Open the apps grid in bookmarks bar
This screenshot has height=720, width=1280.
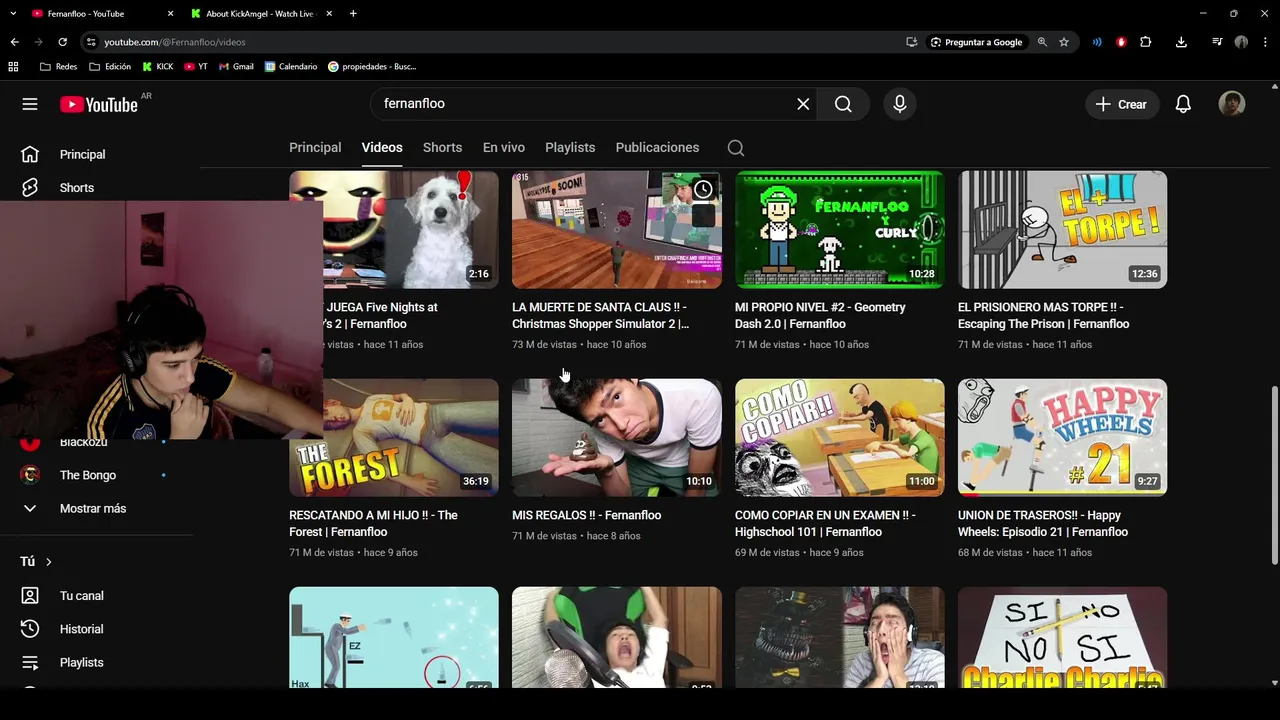(x=13, y=67)
